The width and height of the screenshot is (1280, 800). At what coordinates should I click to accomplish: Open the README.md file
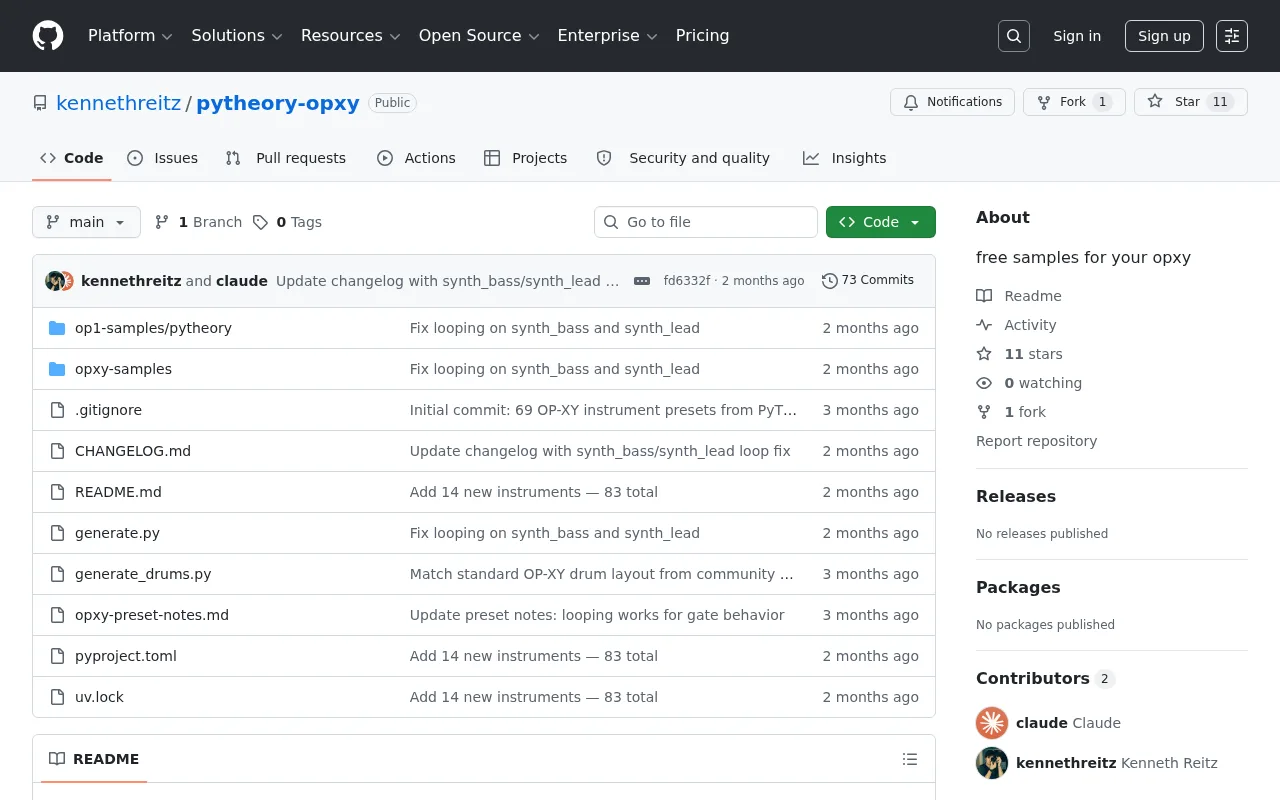pos(118,492)
